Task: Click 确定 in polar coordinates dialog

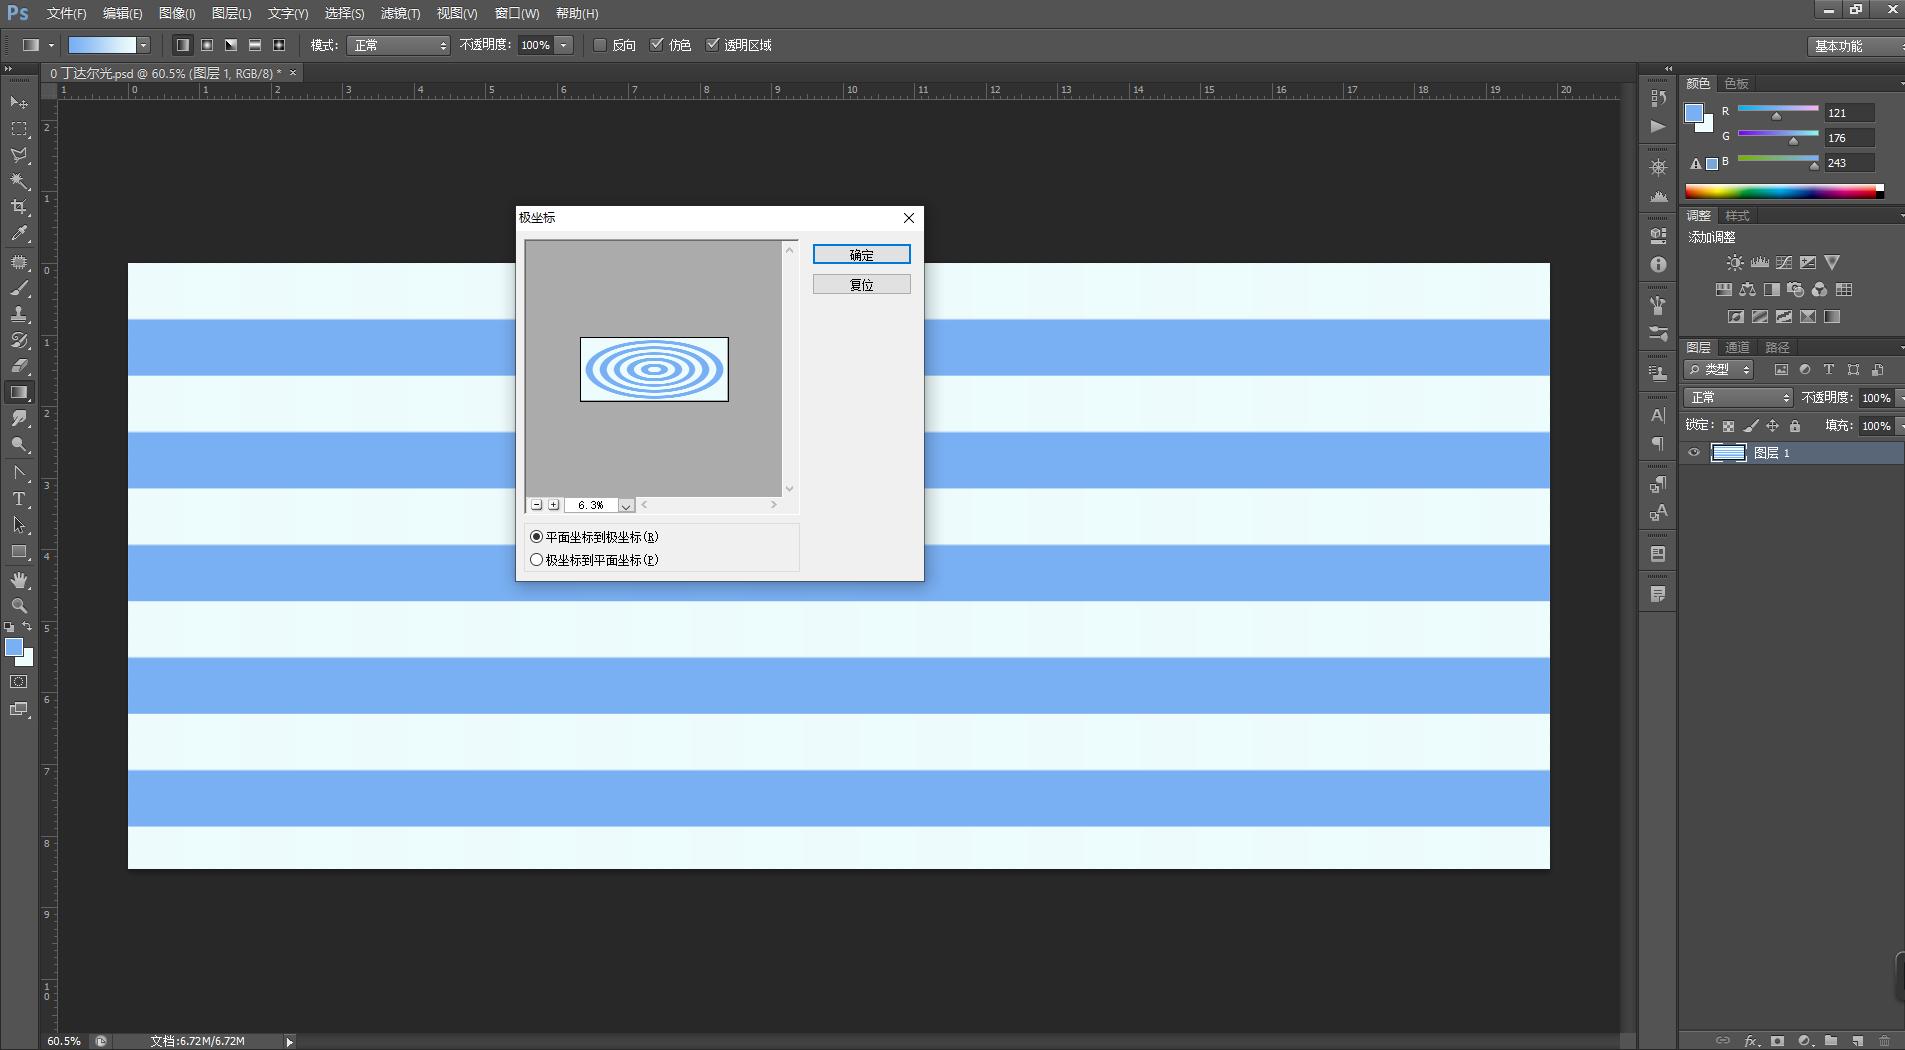Action: tap(861, 255)
